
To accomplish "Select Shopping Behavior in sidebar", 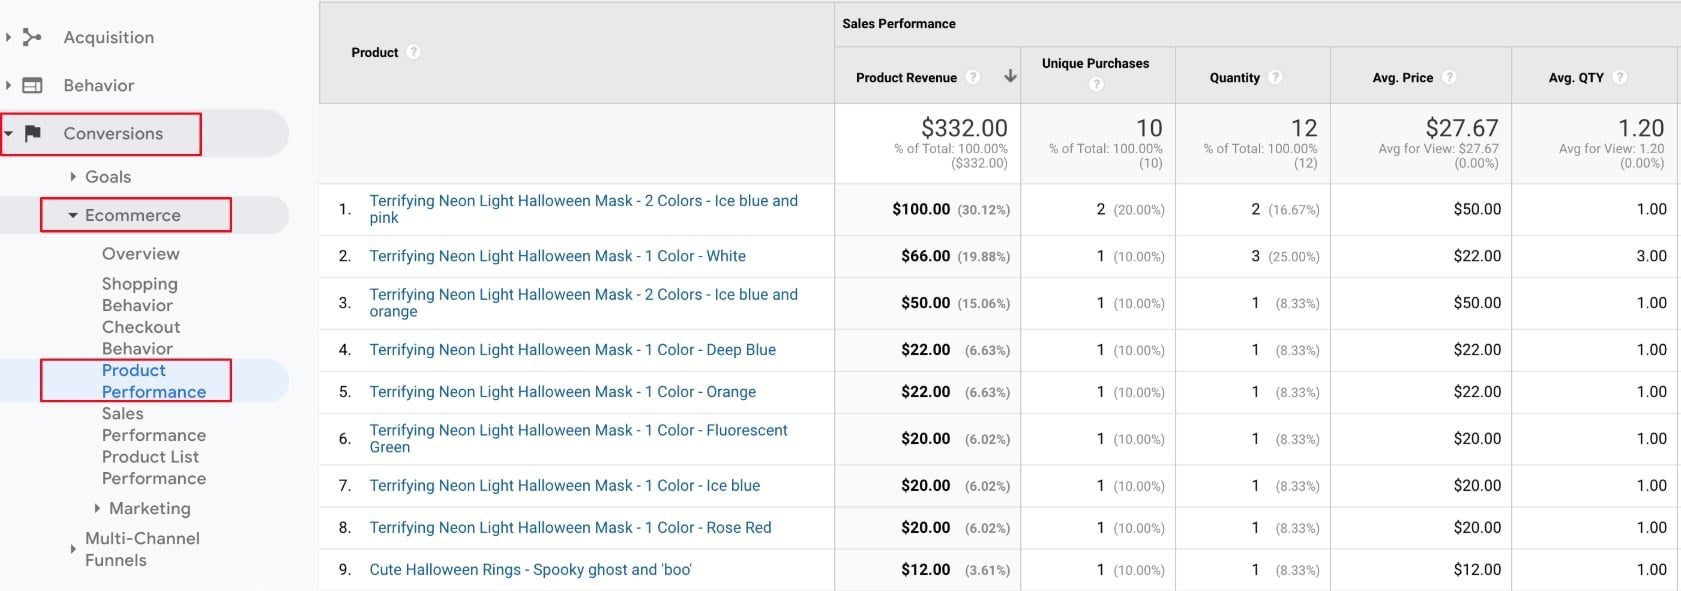I will [139, 294].
